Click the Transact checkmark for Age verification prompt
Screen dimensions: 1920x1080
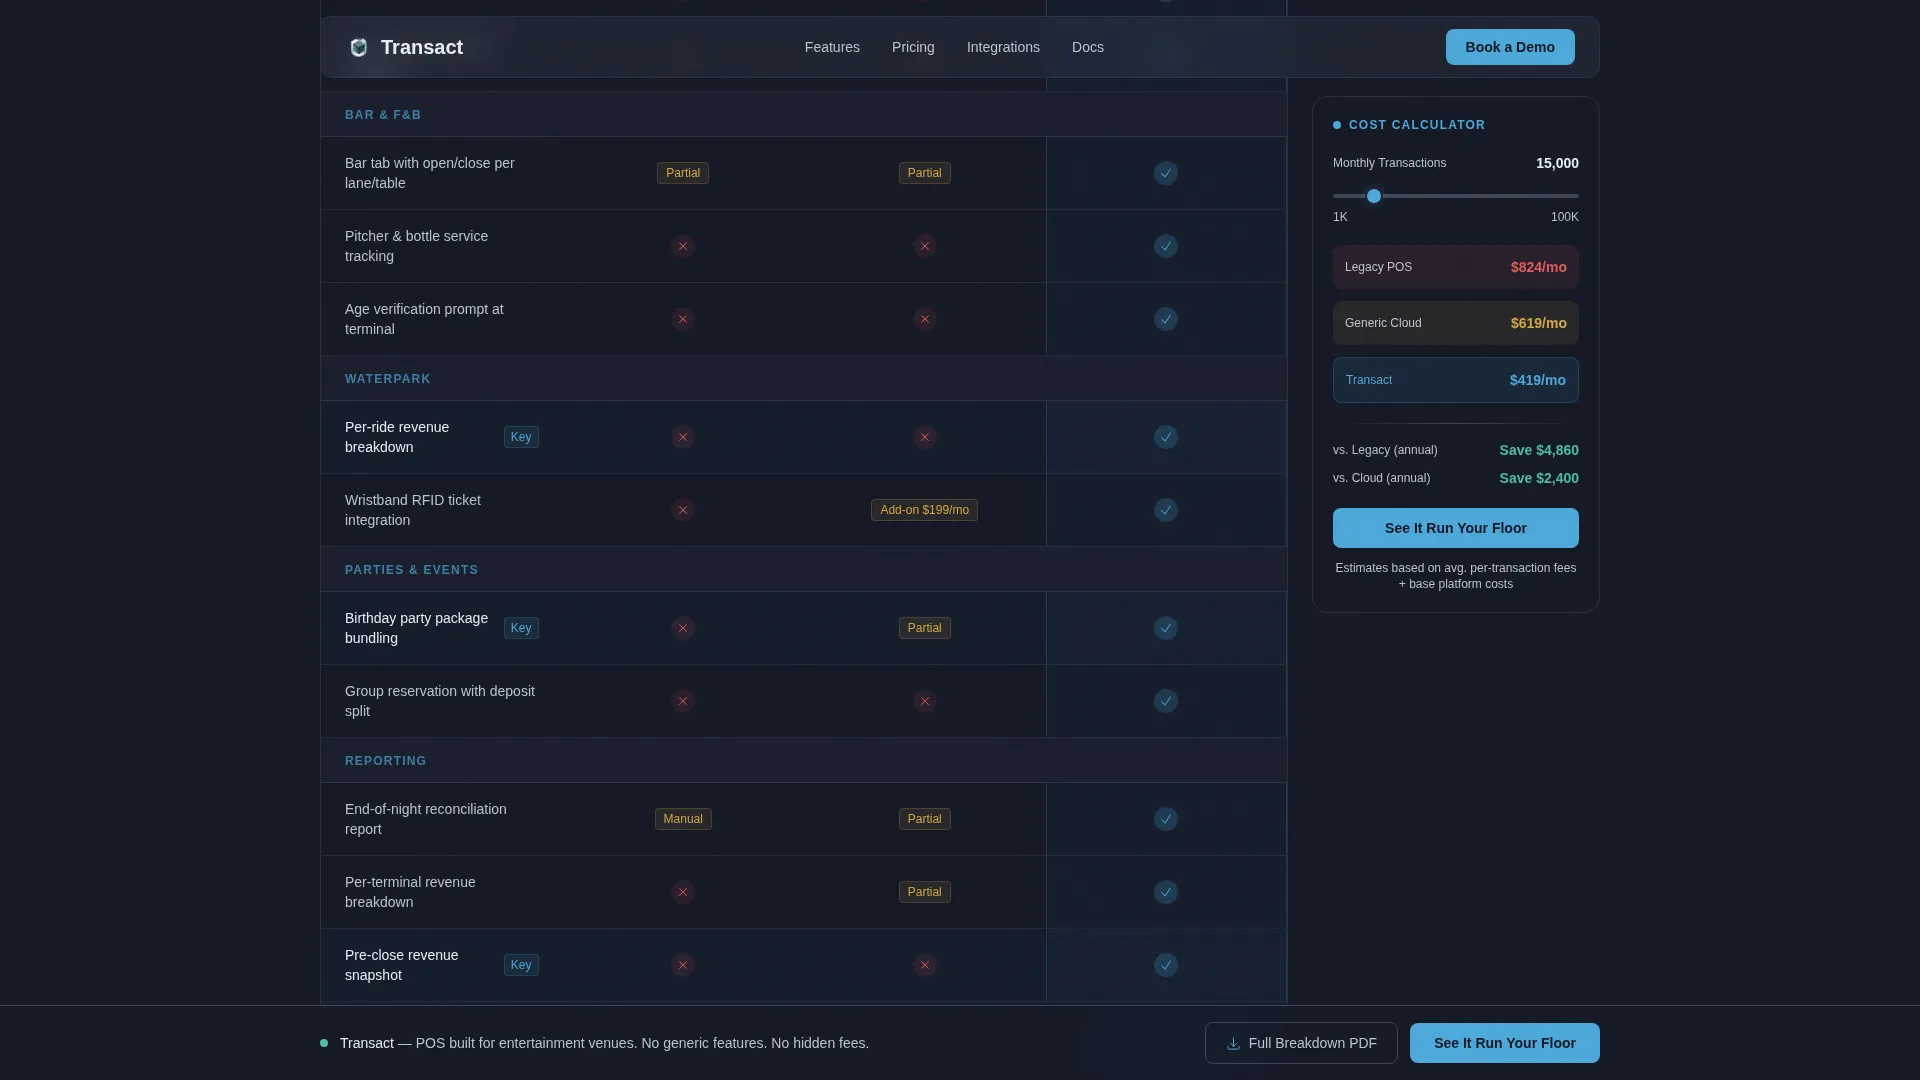1166,319
